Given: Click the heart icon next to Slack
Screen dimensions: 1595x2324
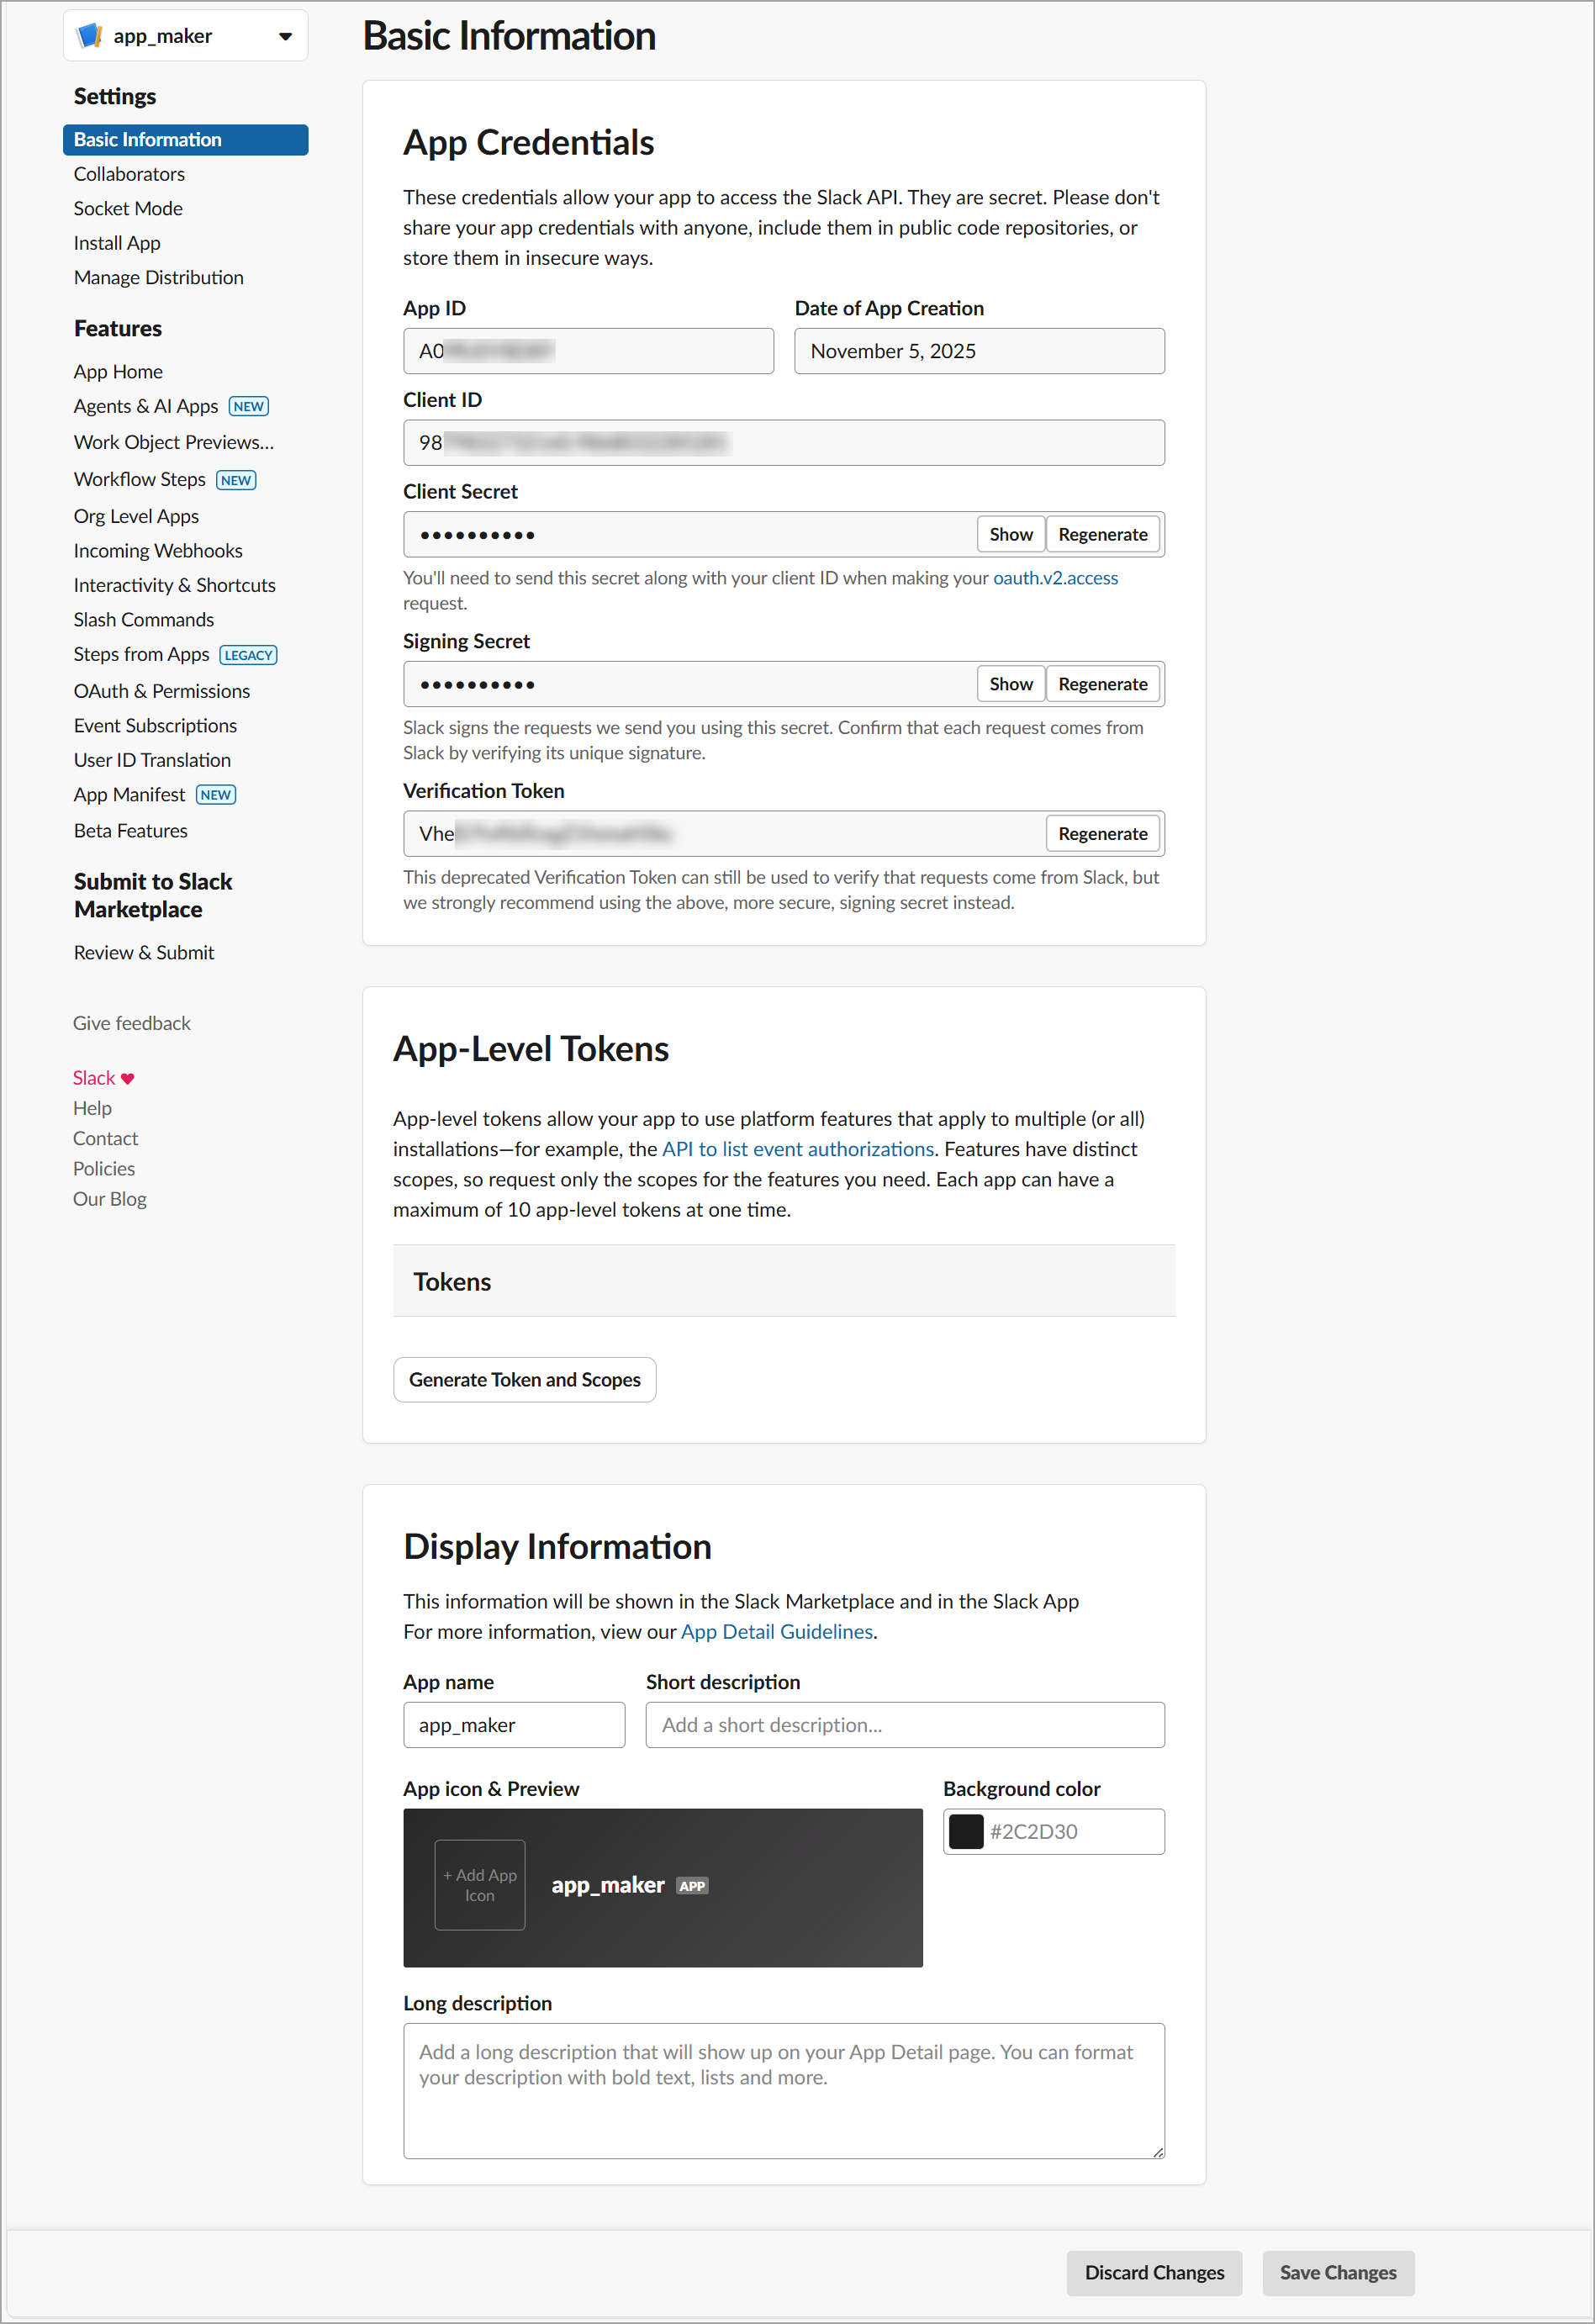Looking at the screenshot, I should tap(127, 1078).
